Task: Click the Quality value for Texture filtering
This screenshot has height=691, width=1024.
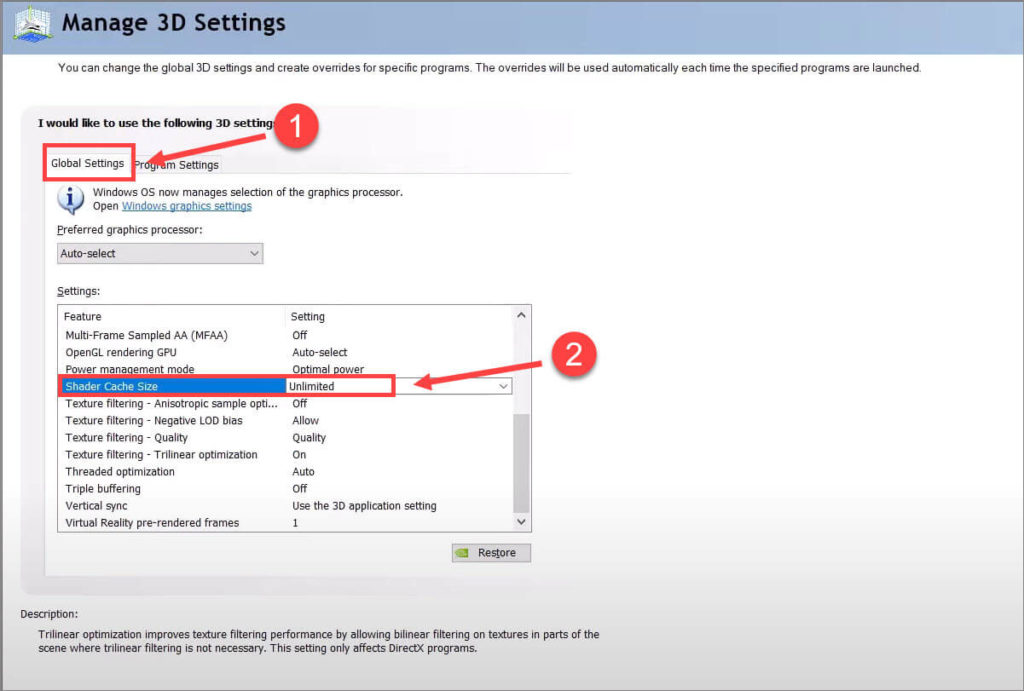Action: tap(310, 438)
